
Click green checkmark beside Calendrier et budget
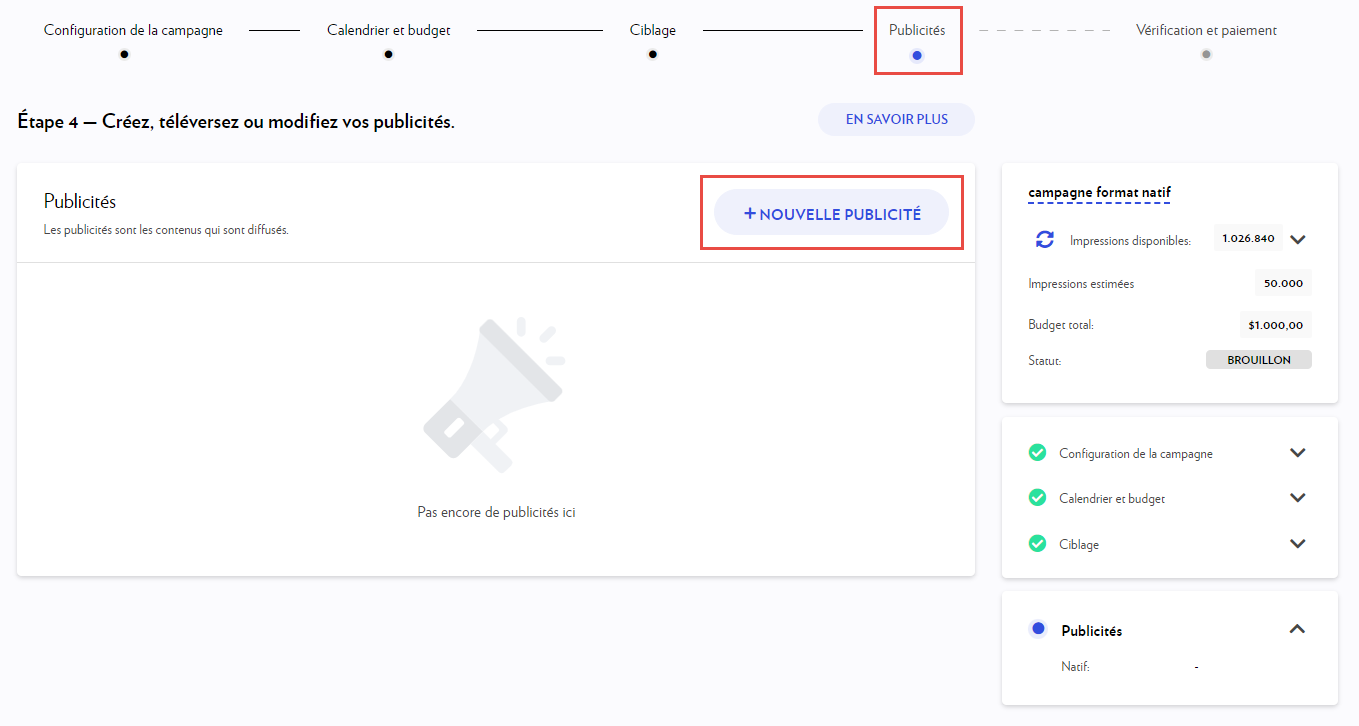(x=1037, y=498)
